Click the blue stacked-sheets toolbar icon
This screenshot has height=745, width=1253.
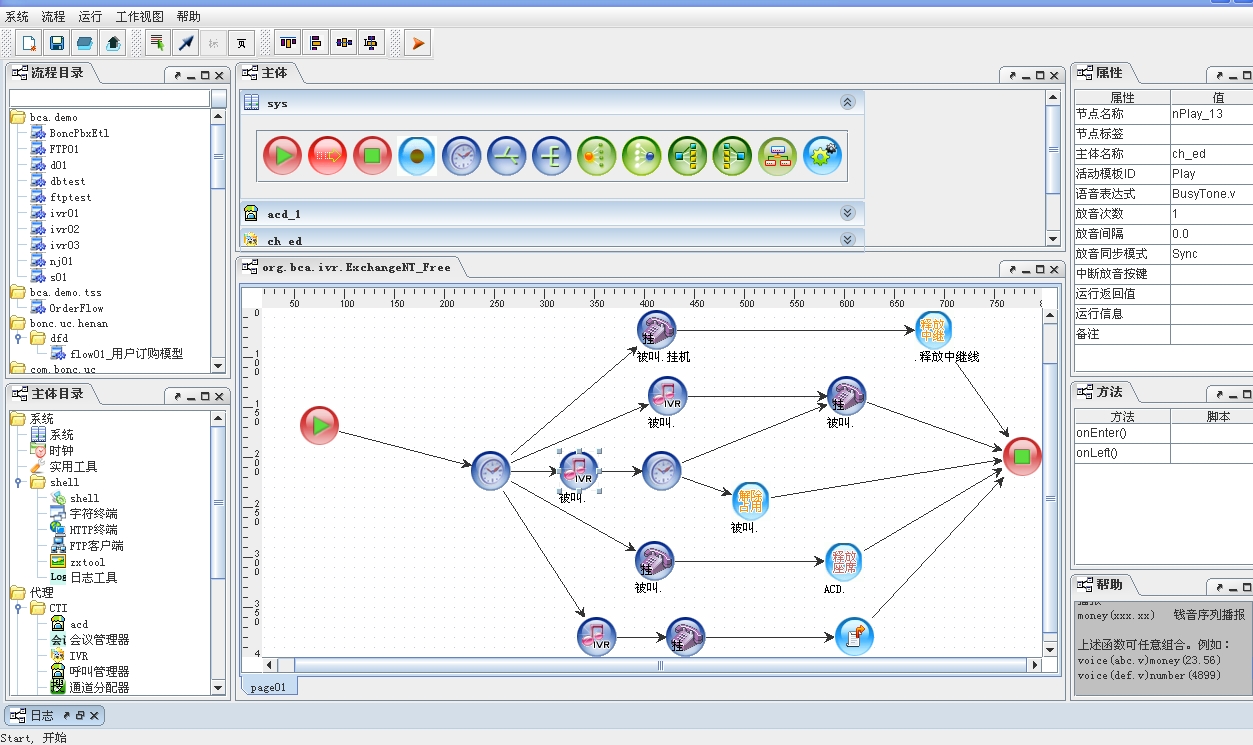point(85,43)
